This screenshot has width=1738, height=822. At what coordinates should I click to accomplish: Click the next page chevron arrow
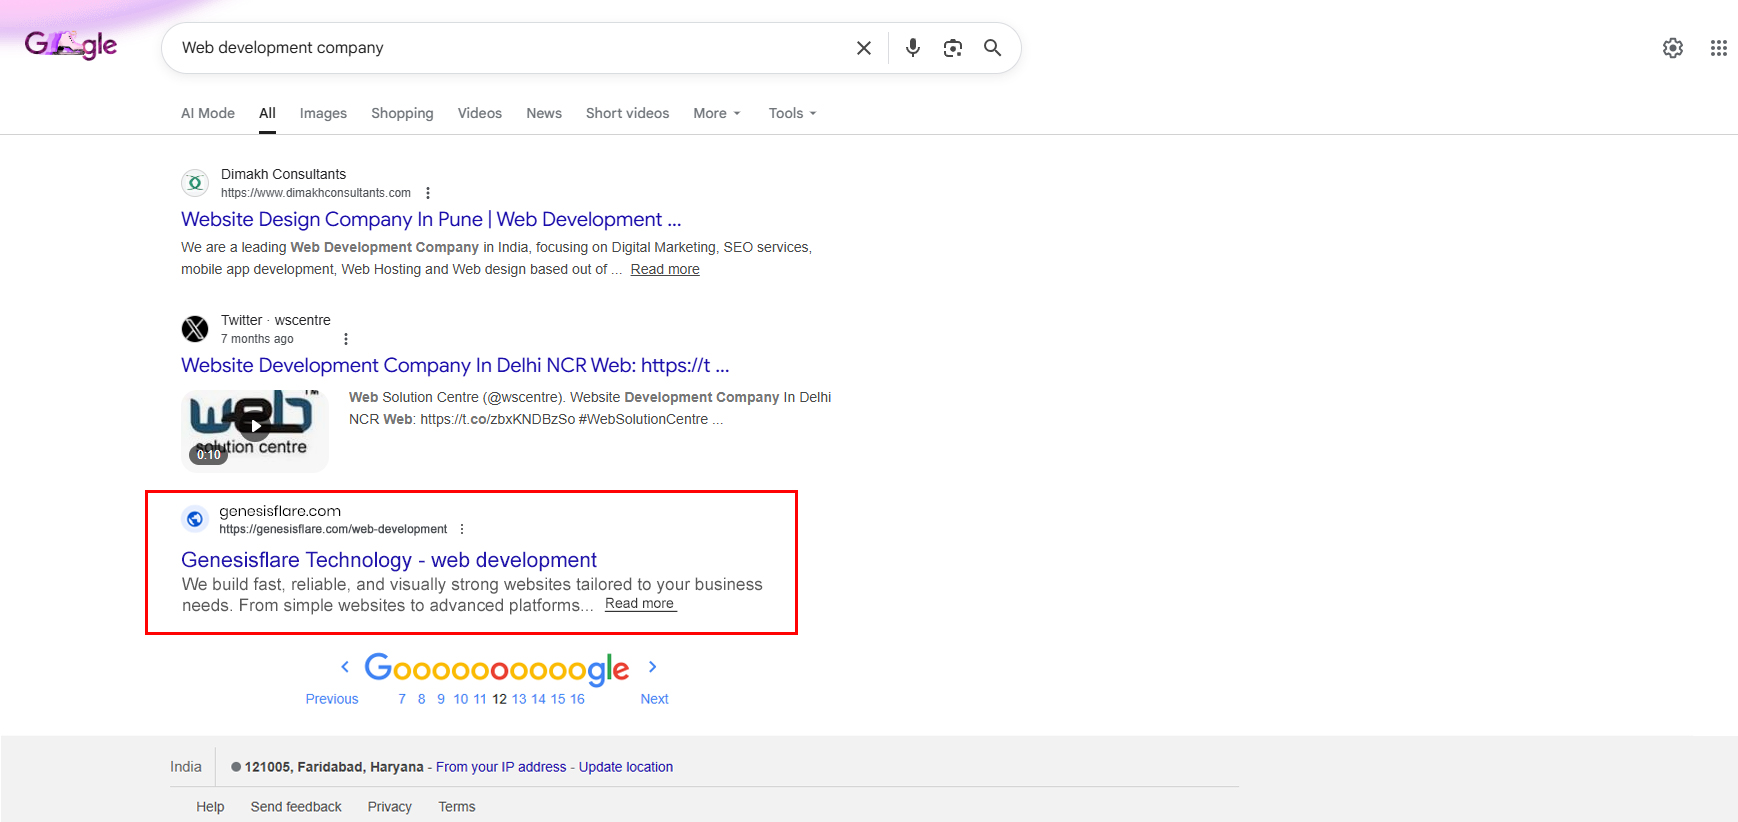(652, 667)
